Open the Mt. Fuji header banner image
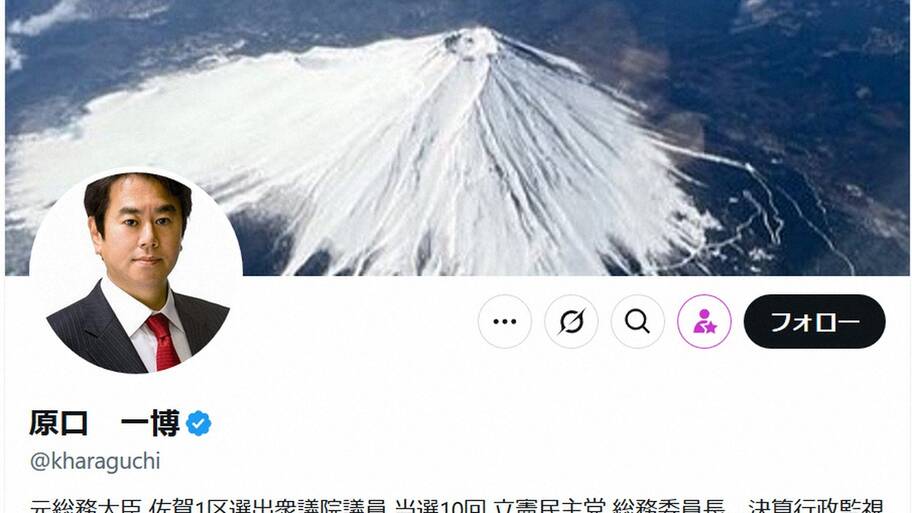 click(457, 138)
